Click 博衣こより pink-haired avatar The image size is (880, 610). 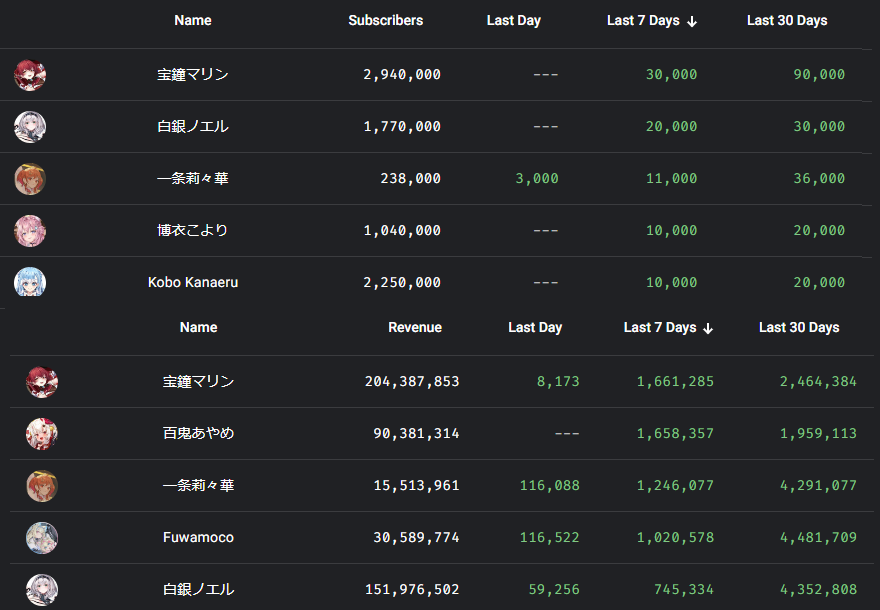coord(30,231)
